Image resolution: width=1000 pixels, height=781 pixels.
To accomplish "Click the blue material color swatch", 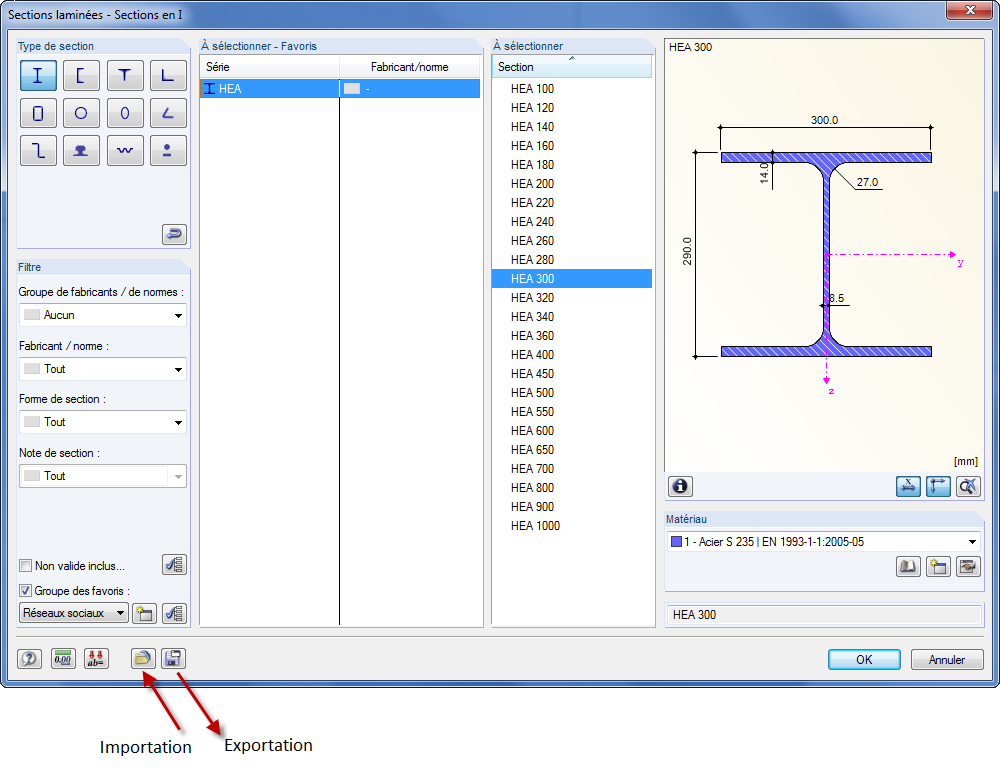I will (x=676, y=542).
